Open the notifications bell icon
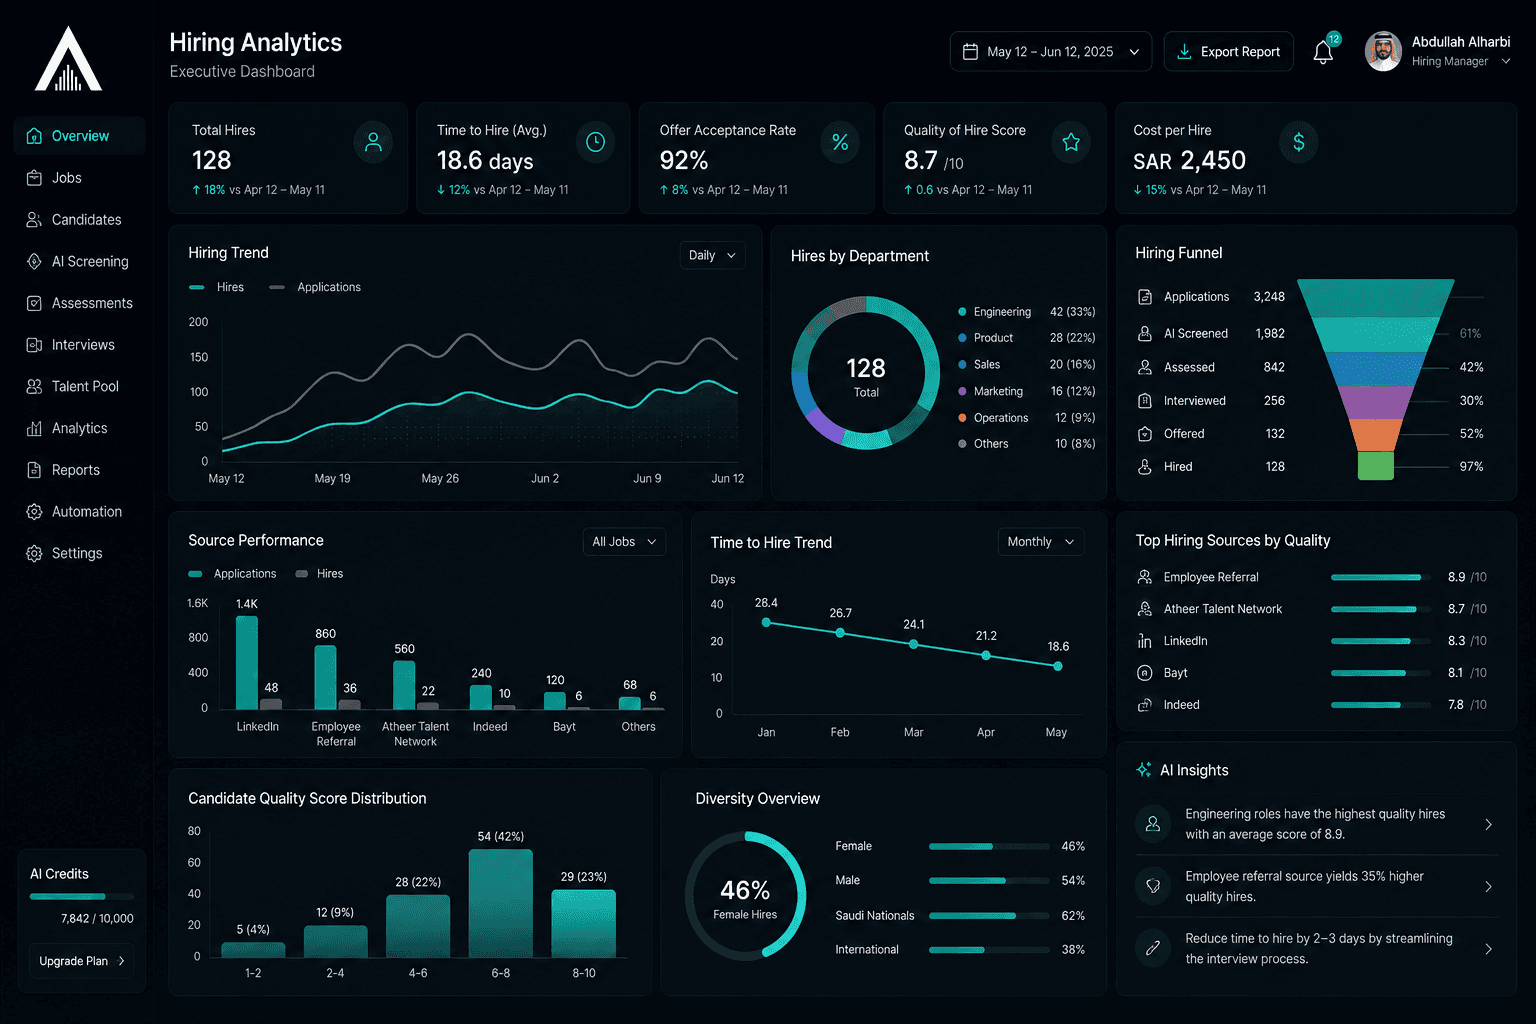Image resolution: width=1536 pixels, height=1024 pixels. click(x=1323, y=52)
